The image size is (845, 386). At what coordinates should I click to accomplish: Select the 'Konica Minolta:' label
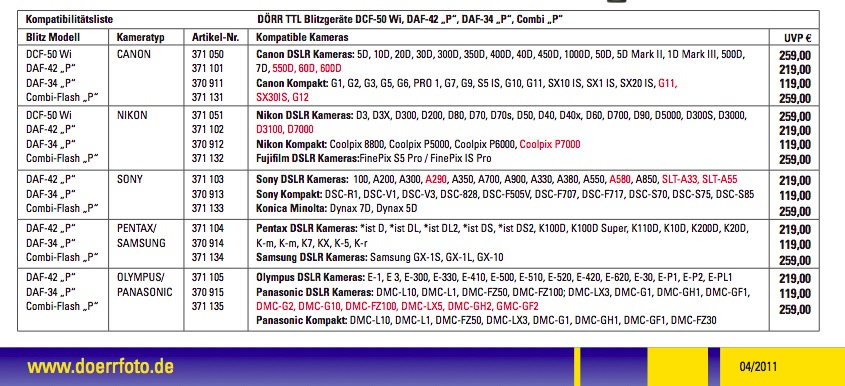coord(291,208)
